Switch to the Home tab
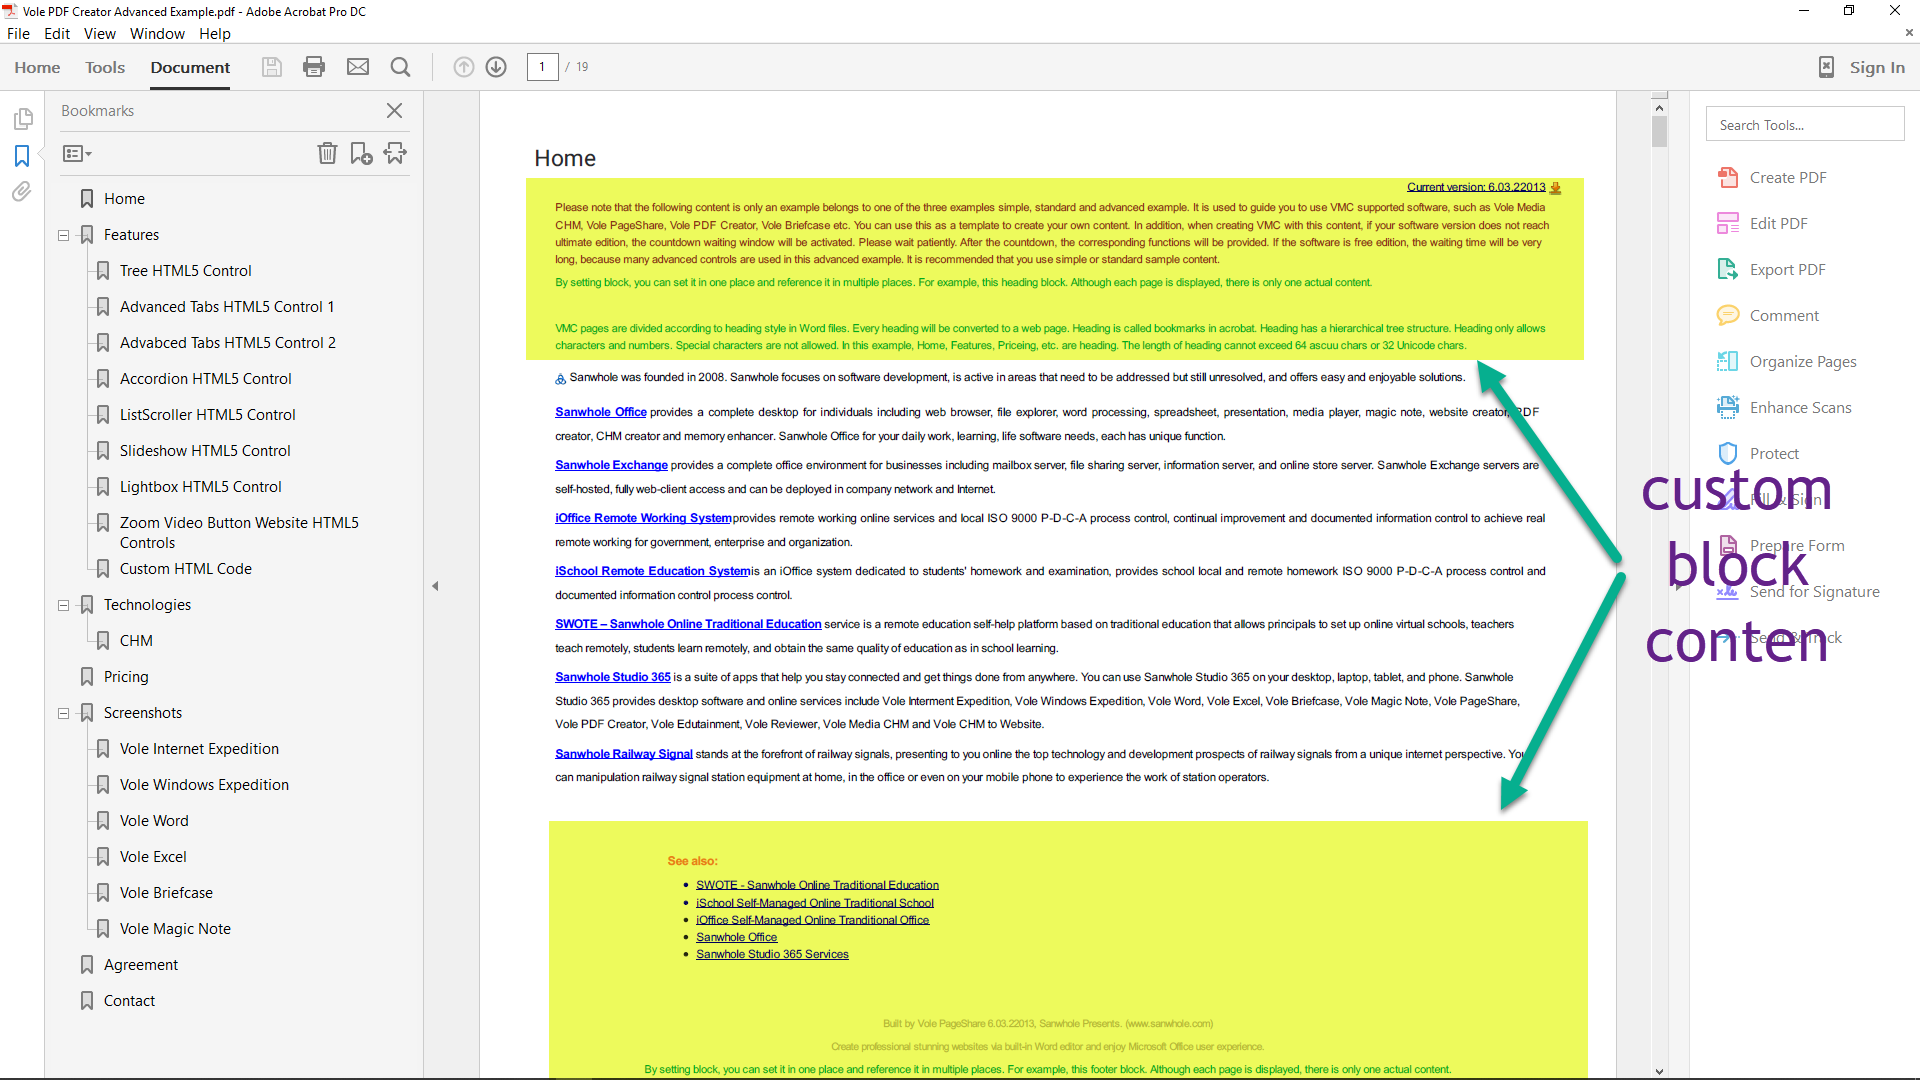The width and height of the screenshot is (1920, 1080). click(37, 67)
